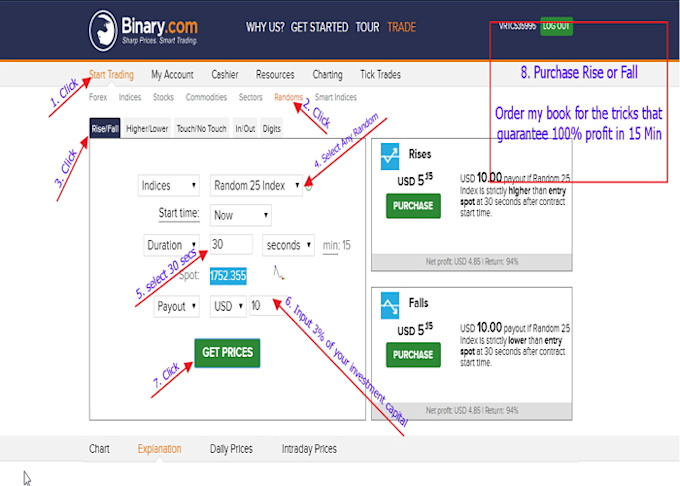Click PURCHASE in the Rises card

tap(413, 205)
